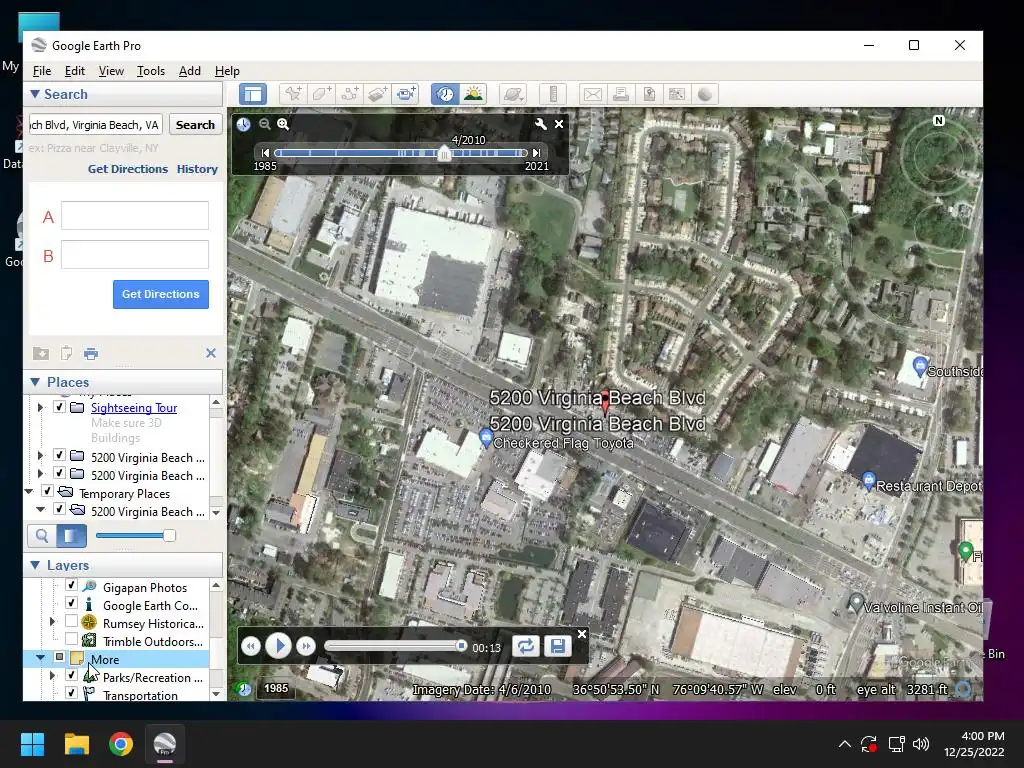Select the Add Polygon tool
This screenshot has height=768, width=1024.
point(321,94)
